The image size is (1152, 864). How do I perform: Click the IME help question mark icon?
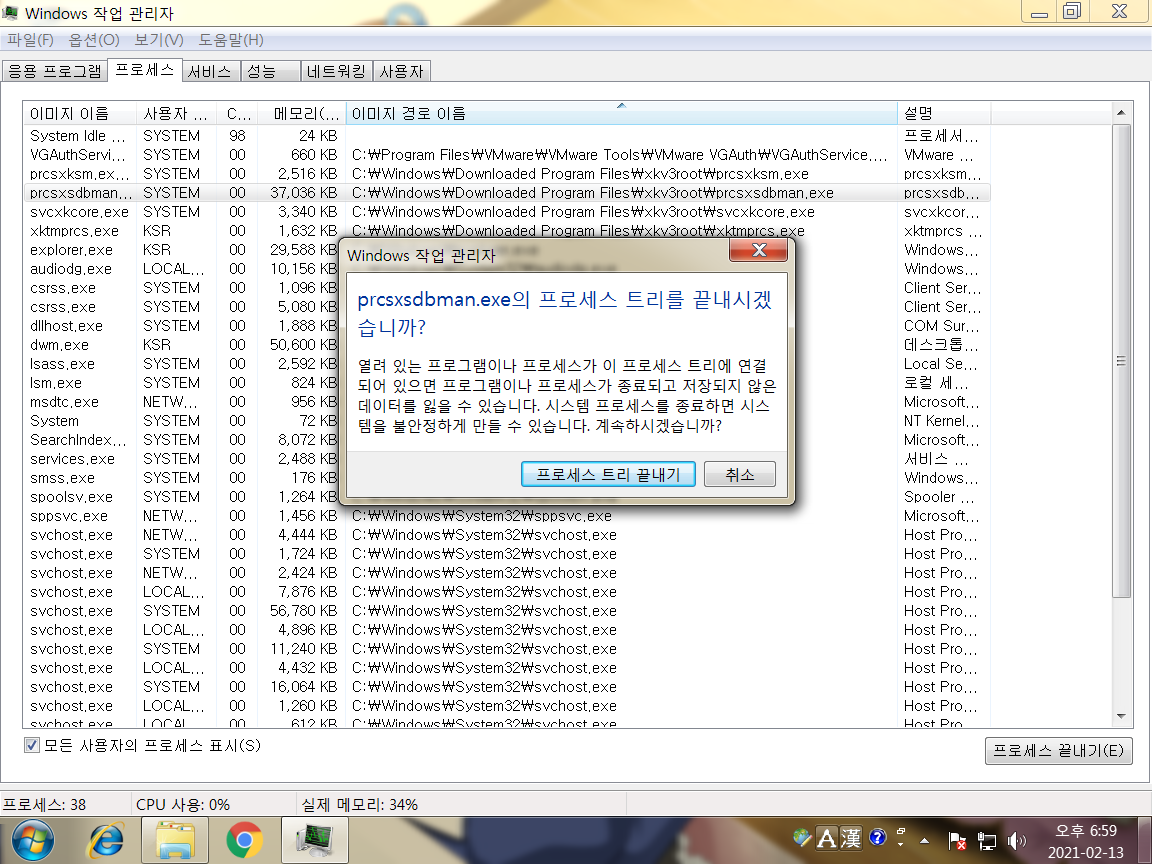click(877, 838)
